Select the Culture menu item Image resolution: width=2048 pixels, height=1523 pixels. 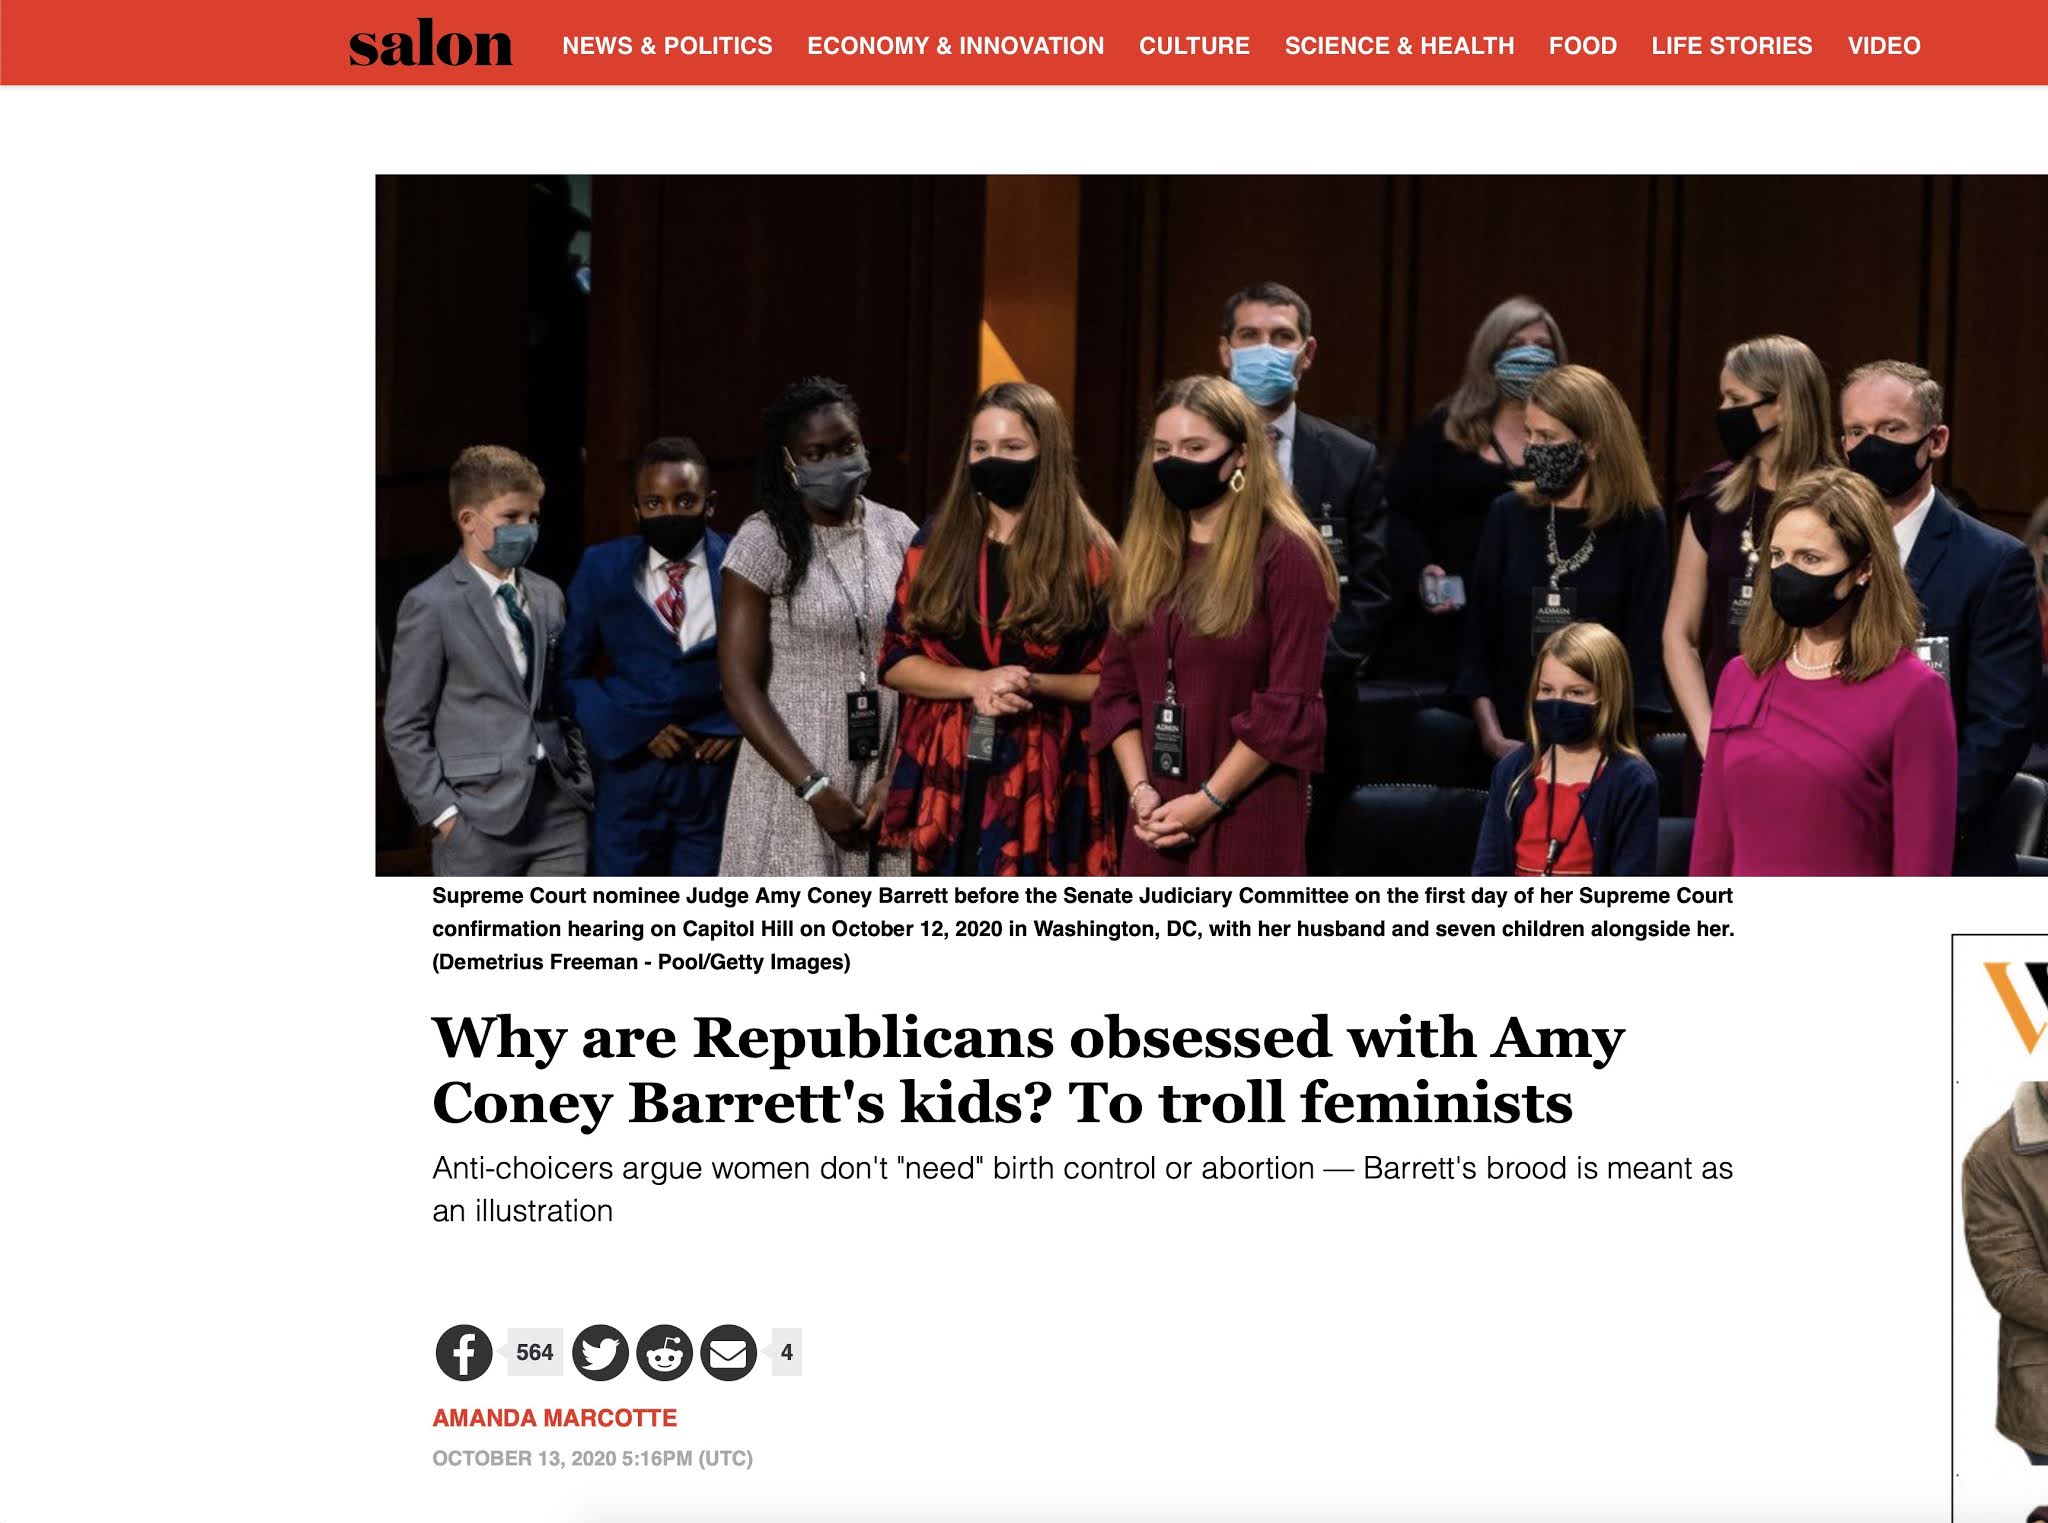1194,46
